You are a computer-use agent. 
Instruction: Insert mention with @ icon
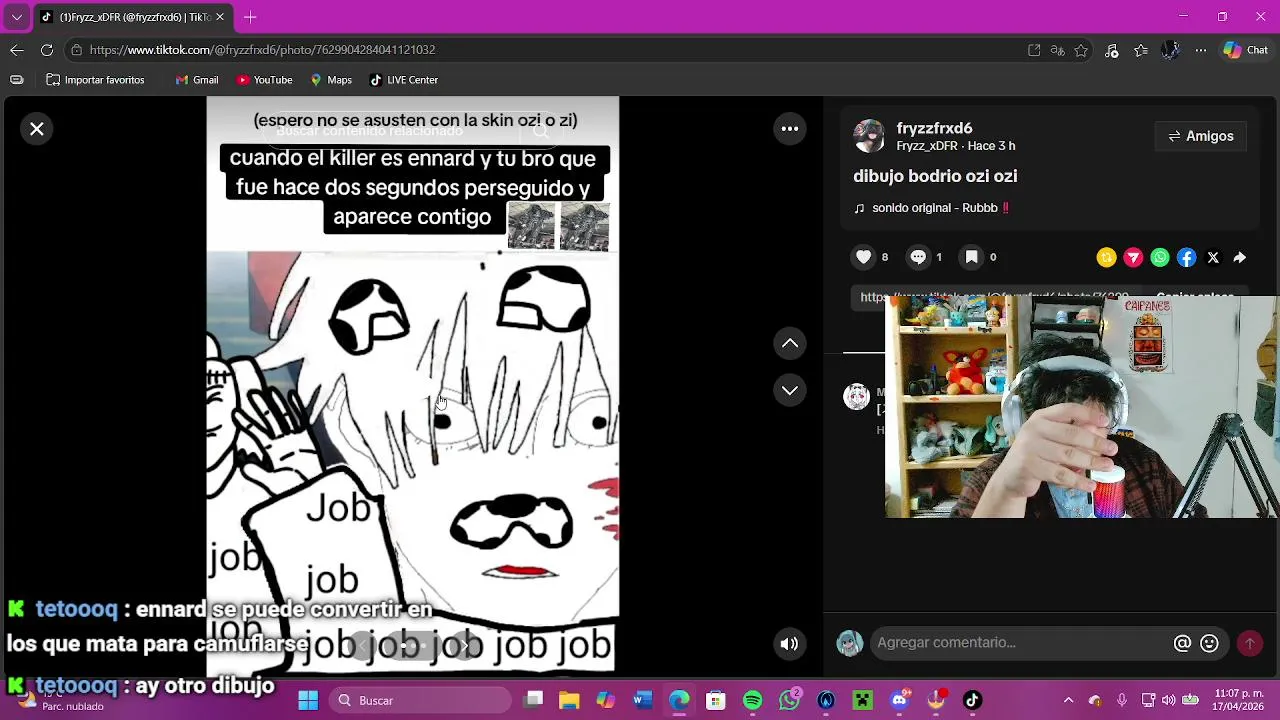coord(1182,644)
